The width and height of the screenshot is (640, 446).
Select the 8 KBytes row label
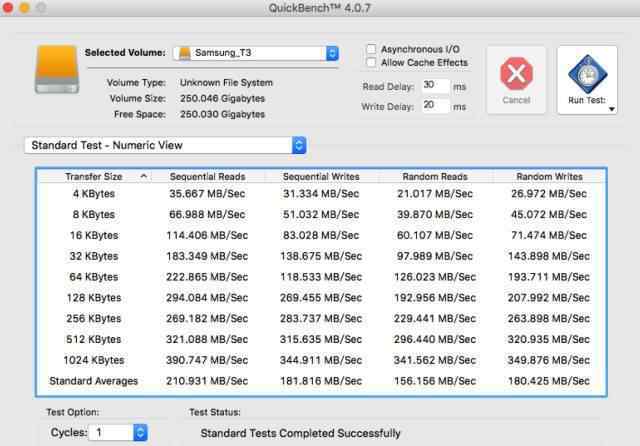click(x=94, y=214)
